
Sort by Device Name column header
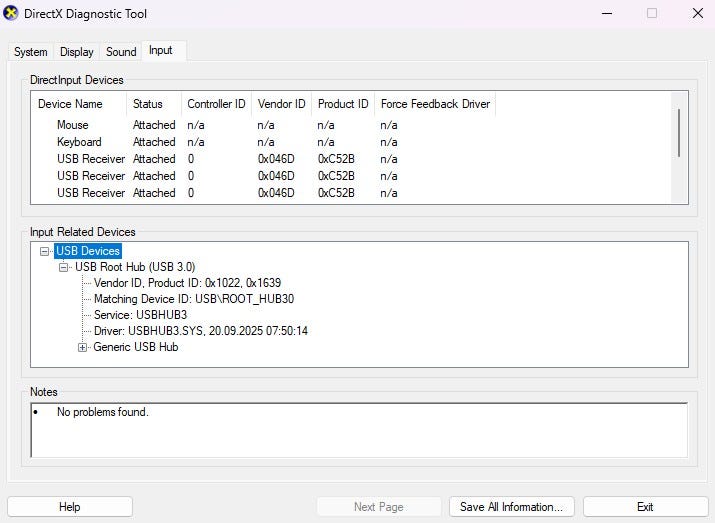click(x=70, y=104)
